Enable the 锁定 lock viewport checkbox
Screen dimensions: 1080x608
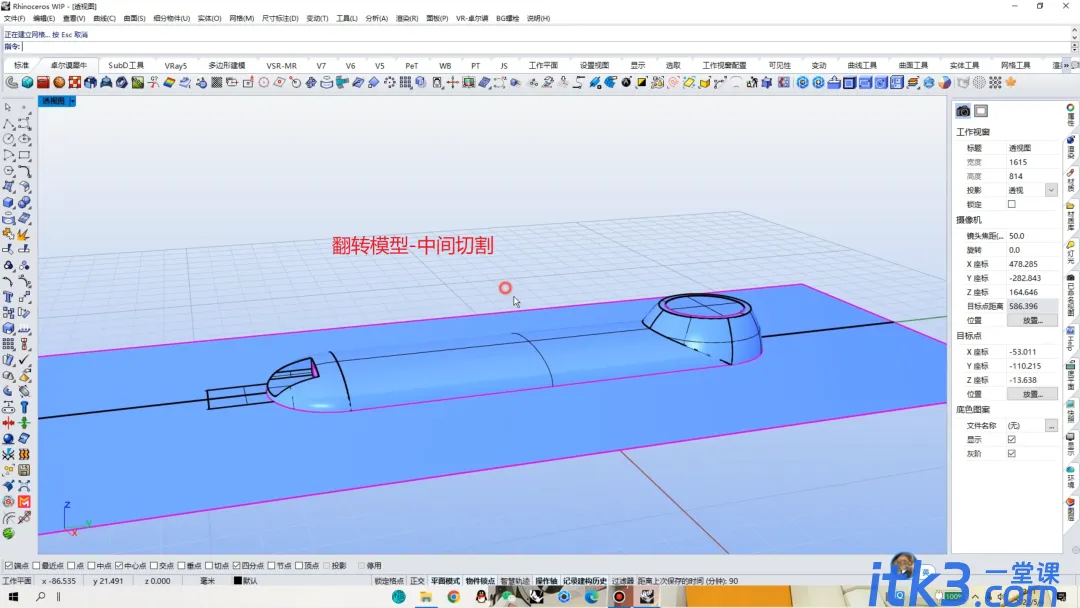(x=1011, y=205)
